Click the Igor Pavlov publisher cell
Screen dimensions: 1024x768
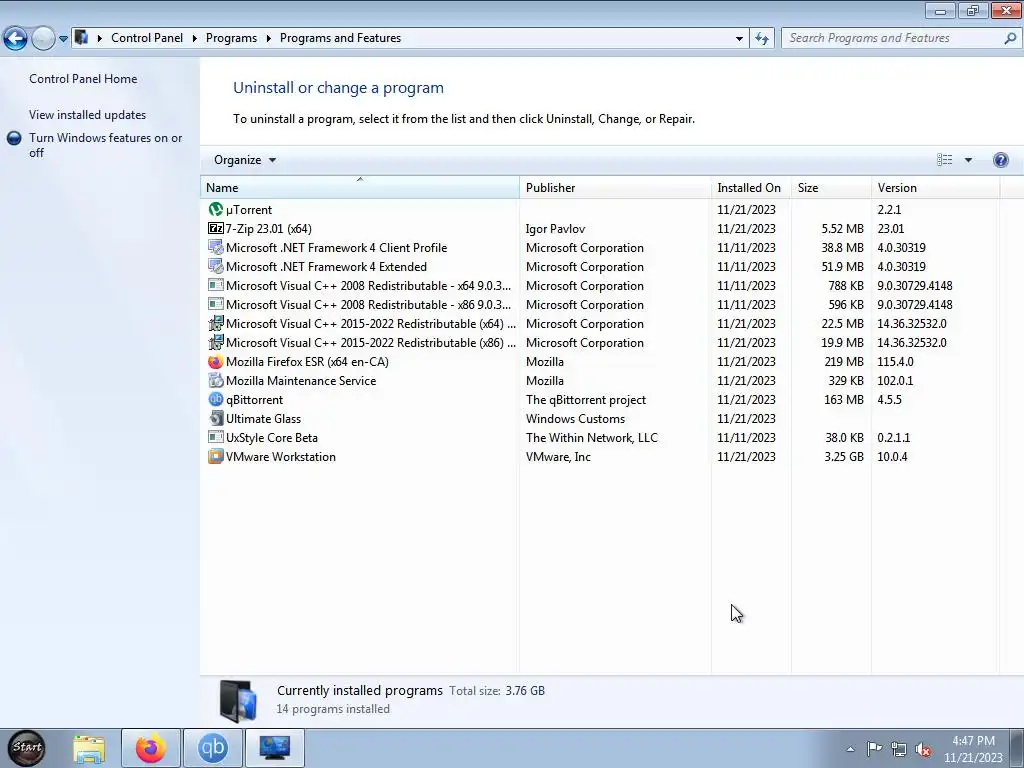coord(555,229)
